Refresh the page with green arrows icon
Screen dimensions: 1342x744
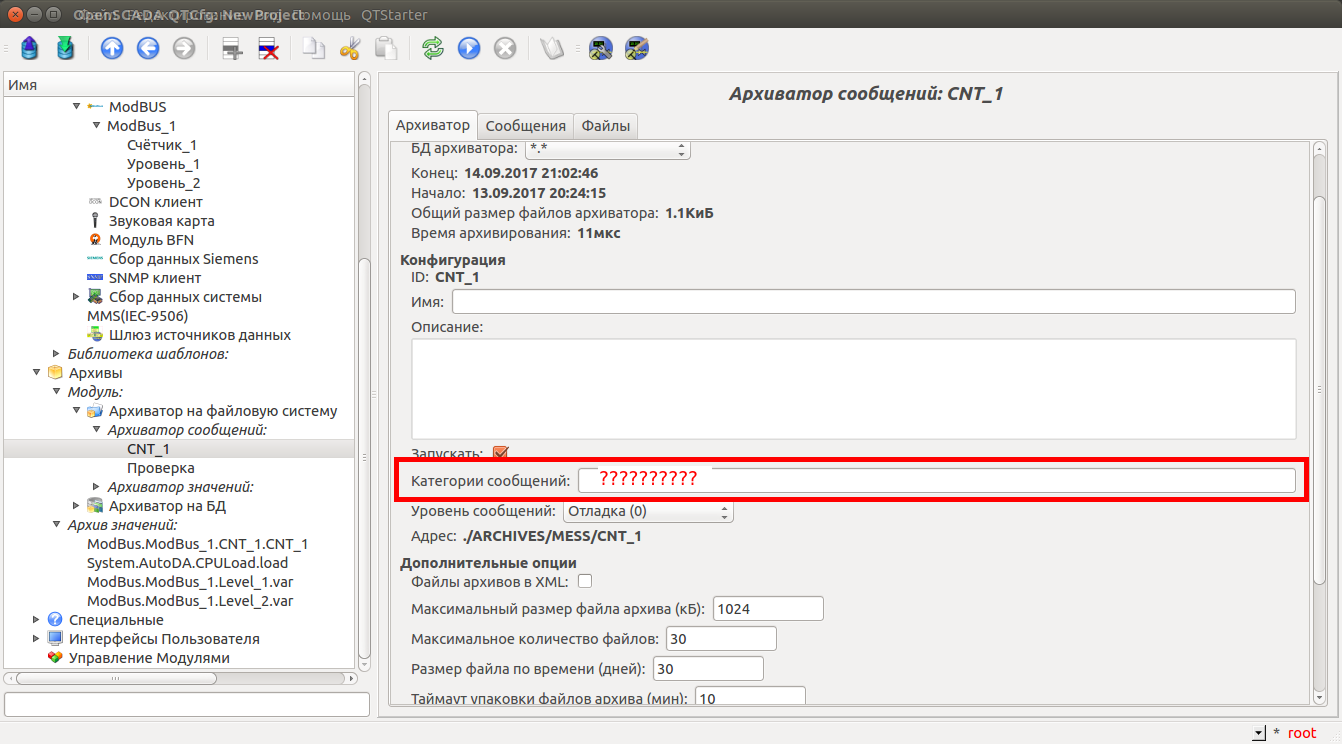point(433,48)
